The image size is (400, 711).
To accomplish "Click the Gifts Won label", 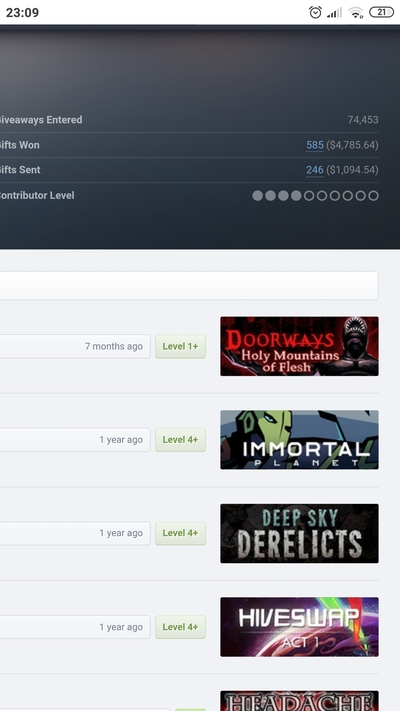I will pos(19,145).
